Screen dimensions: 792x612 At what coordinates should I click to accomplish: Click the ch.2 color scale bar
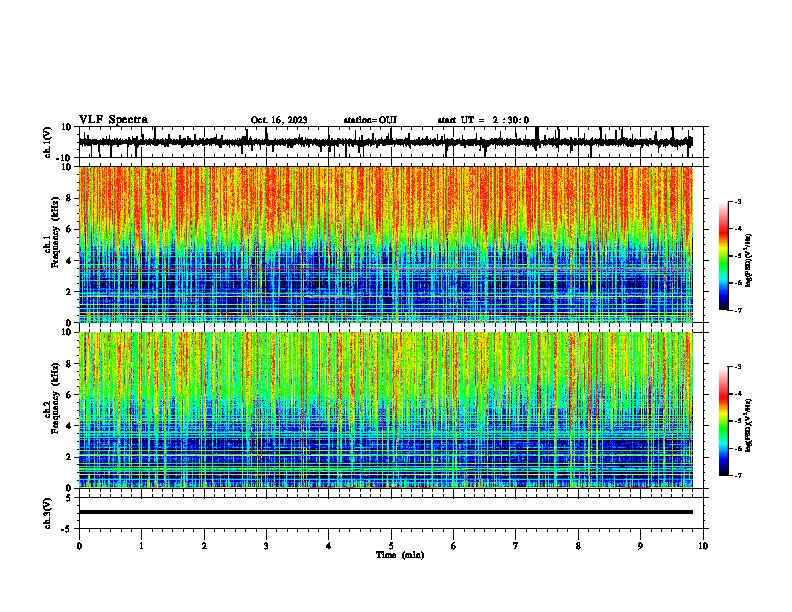[x=724, y=421]
